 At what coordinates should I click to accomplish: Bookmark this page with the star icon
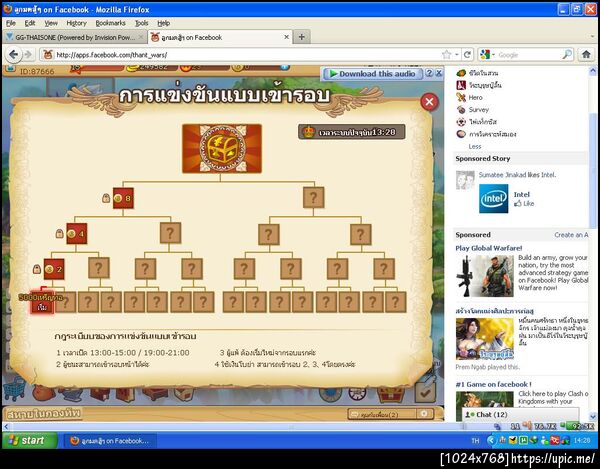click(446, 55)
